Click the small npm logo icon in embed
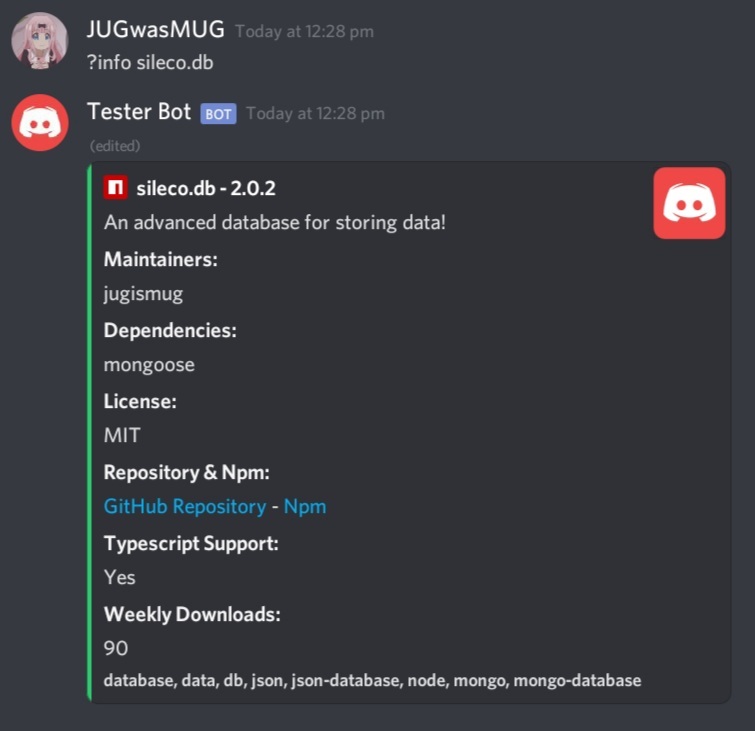The height and width of the screenshot is (731, 755). tap(115, 187)
